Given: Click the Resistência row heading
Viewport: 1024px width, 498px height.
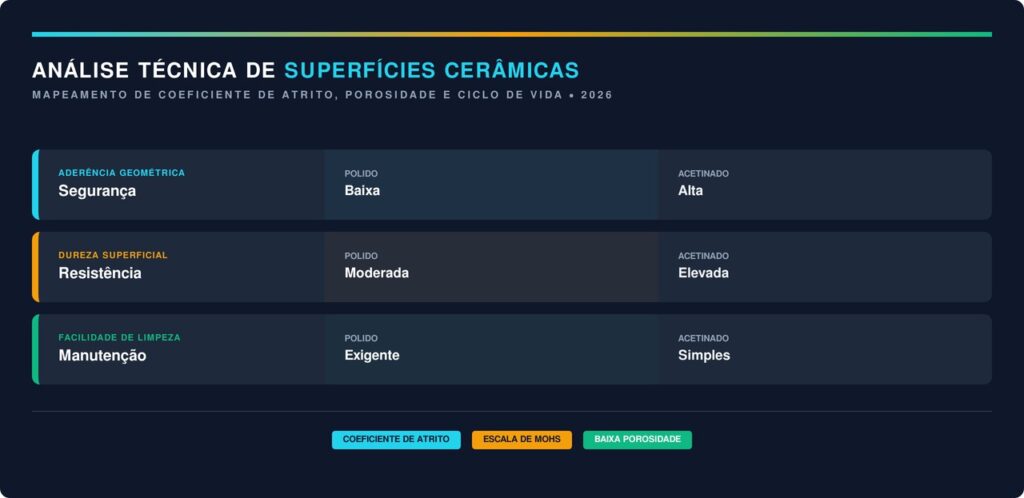Looking at the screenshot, I should click(100, 273).
